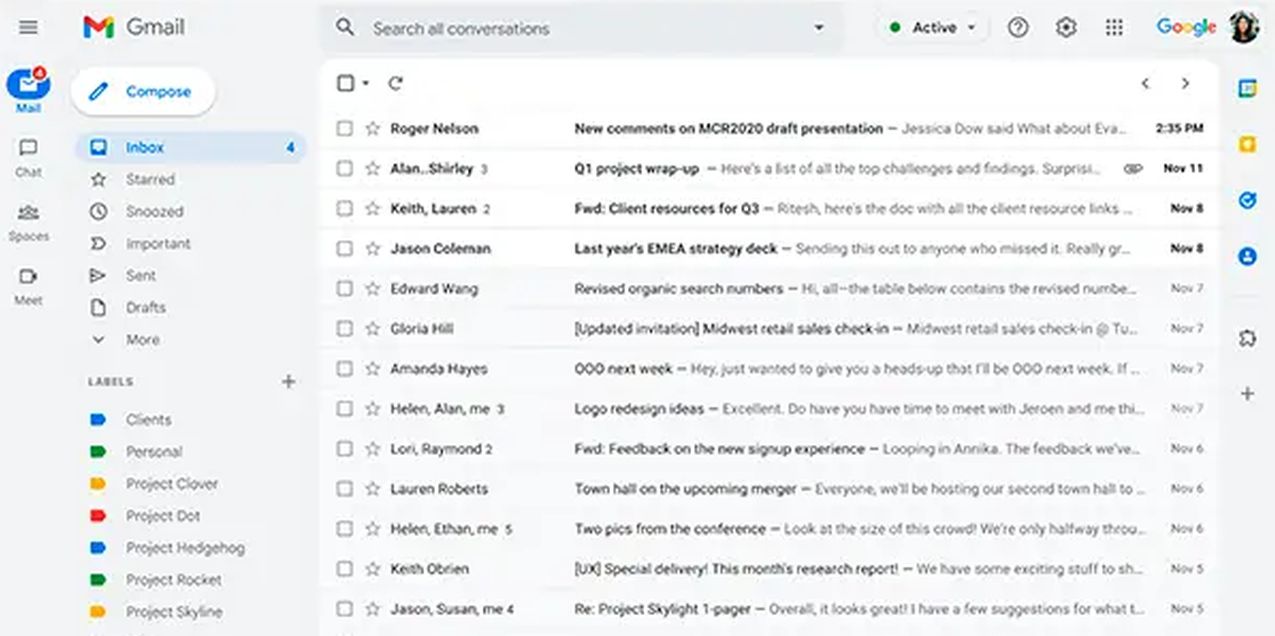
Task: Click the Refresh inbox icon
Action: [395, 84]
